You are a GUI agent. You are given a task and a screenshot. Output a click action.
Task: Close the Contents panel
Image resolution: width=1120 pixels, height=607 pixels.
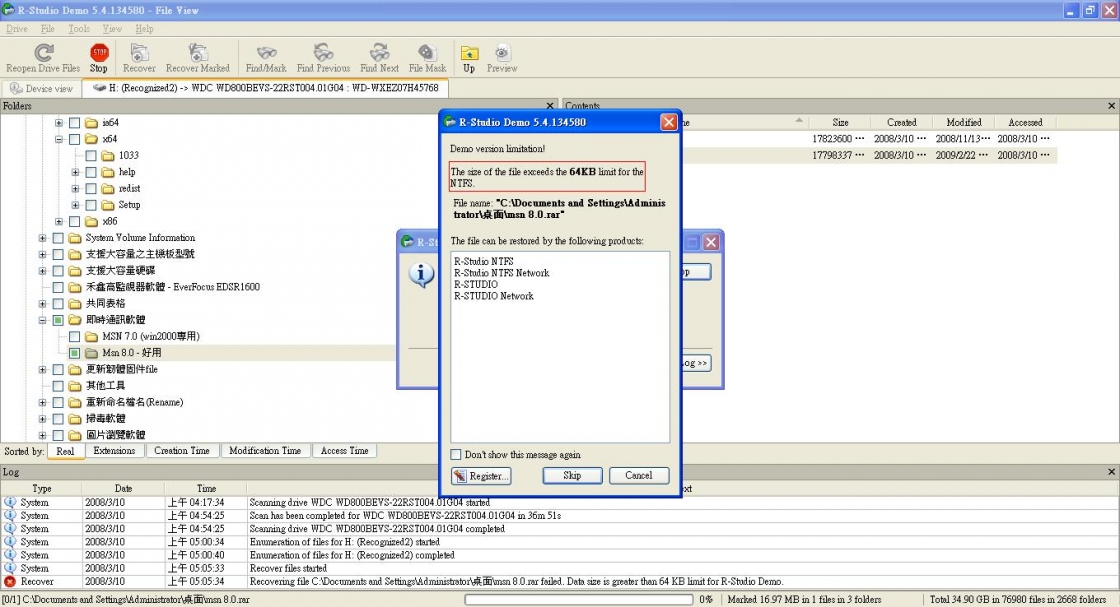pyautogui.click(x=1111, y=106)
